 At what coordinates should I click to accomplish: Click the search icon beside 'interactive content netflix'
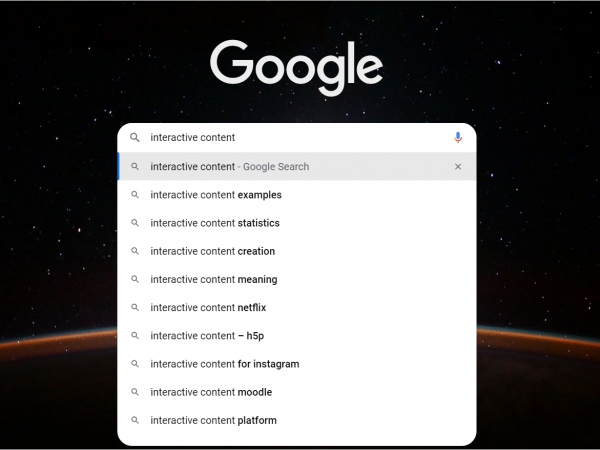click(x=135, y=308)
